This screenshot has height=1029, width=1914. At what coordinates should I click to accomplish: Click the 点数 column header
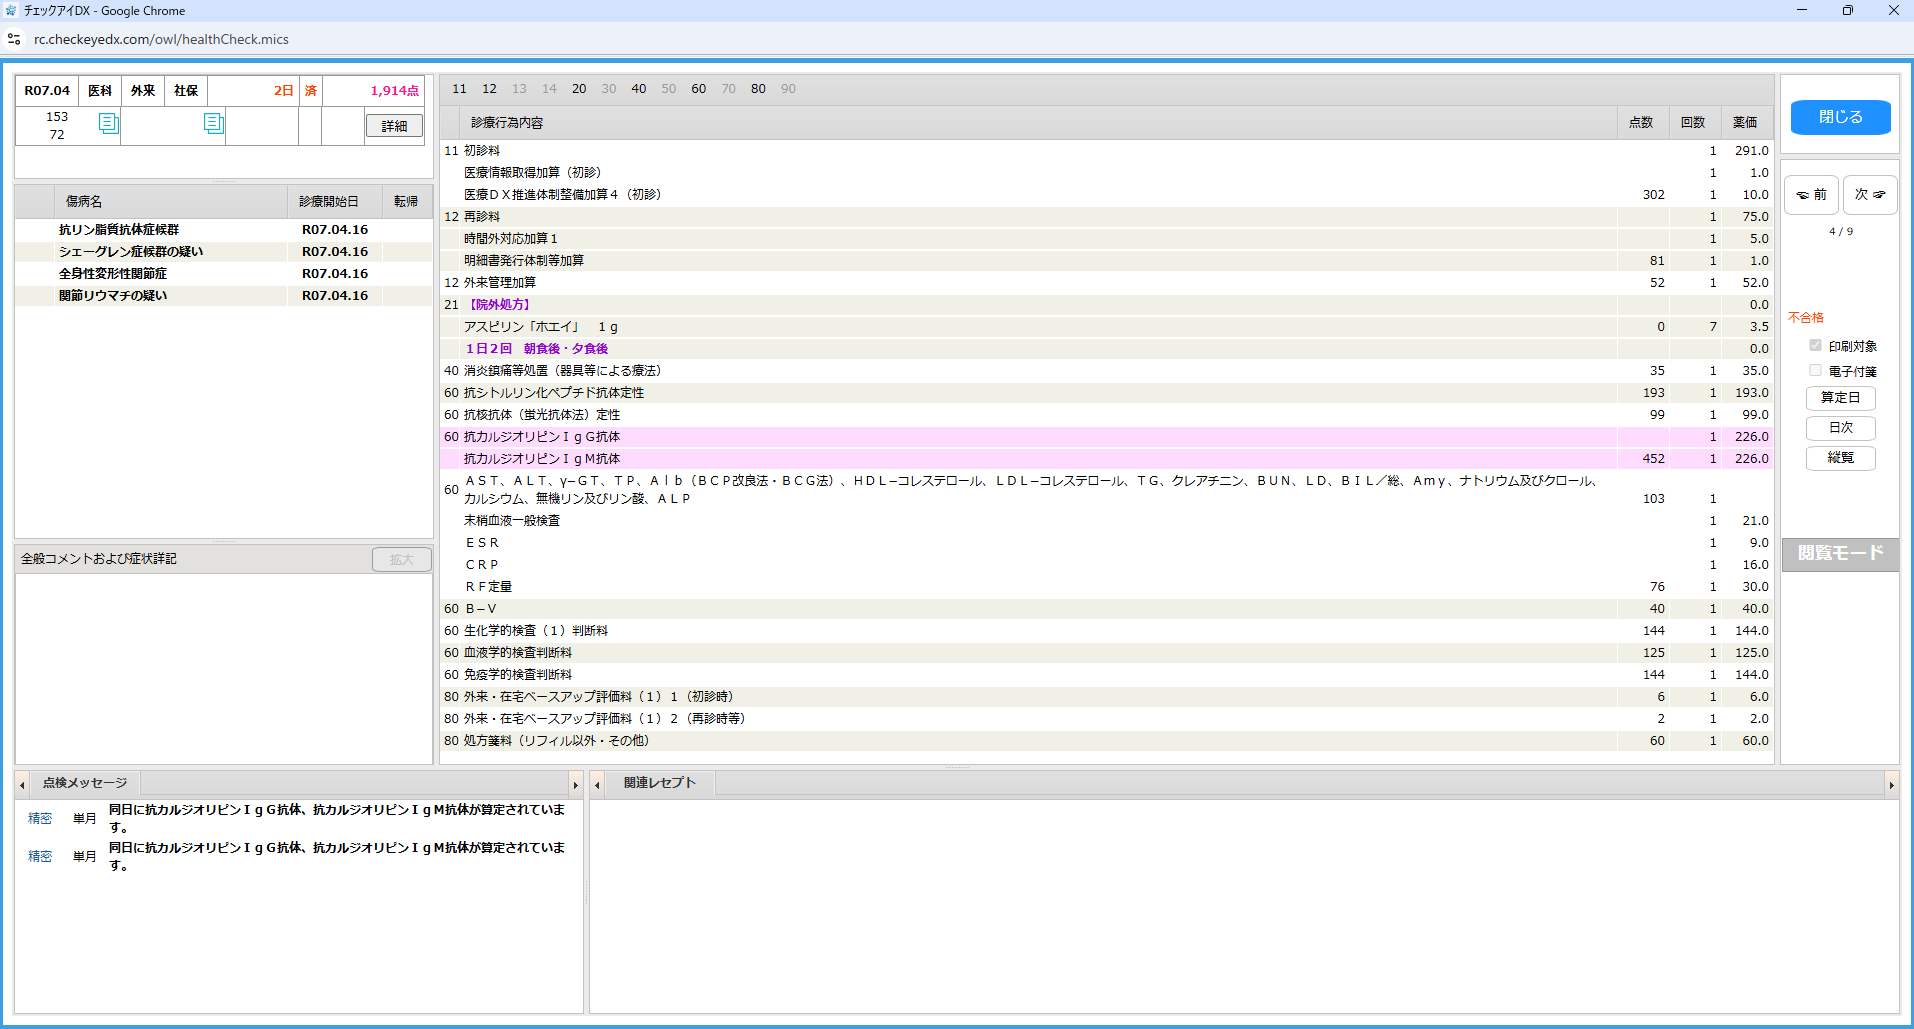pyautogui.click(x=1643, y=122)
